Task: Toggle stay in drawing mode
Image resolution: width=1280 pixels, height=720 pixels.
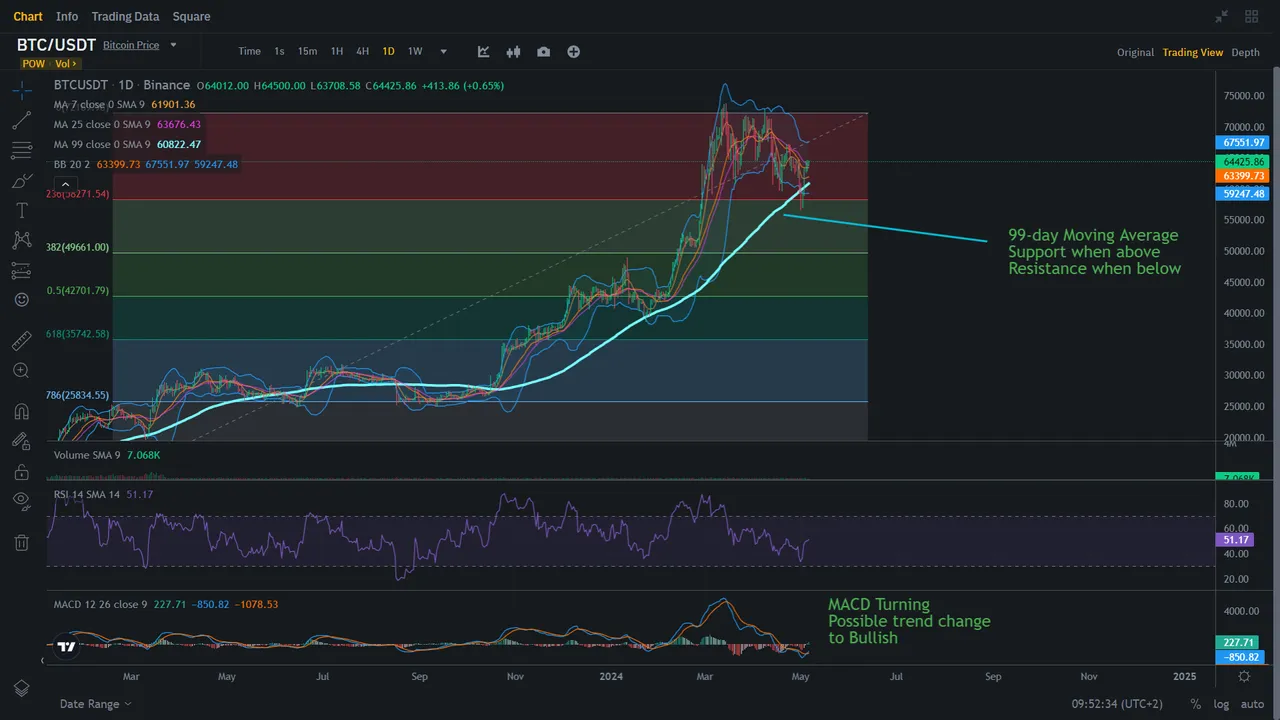Action: tap(21, 441)
